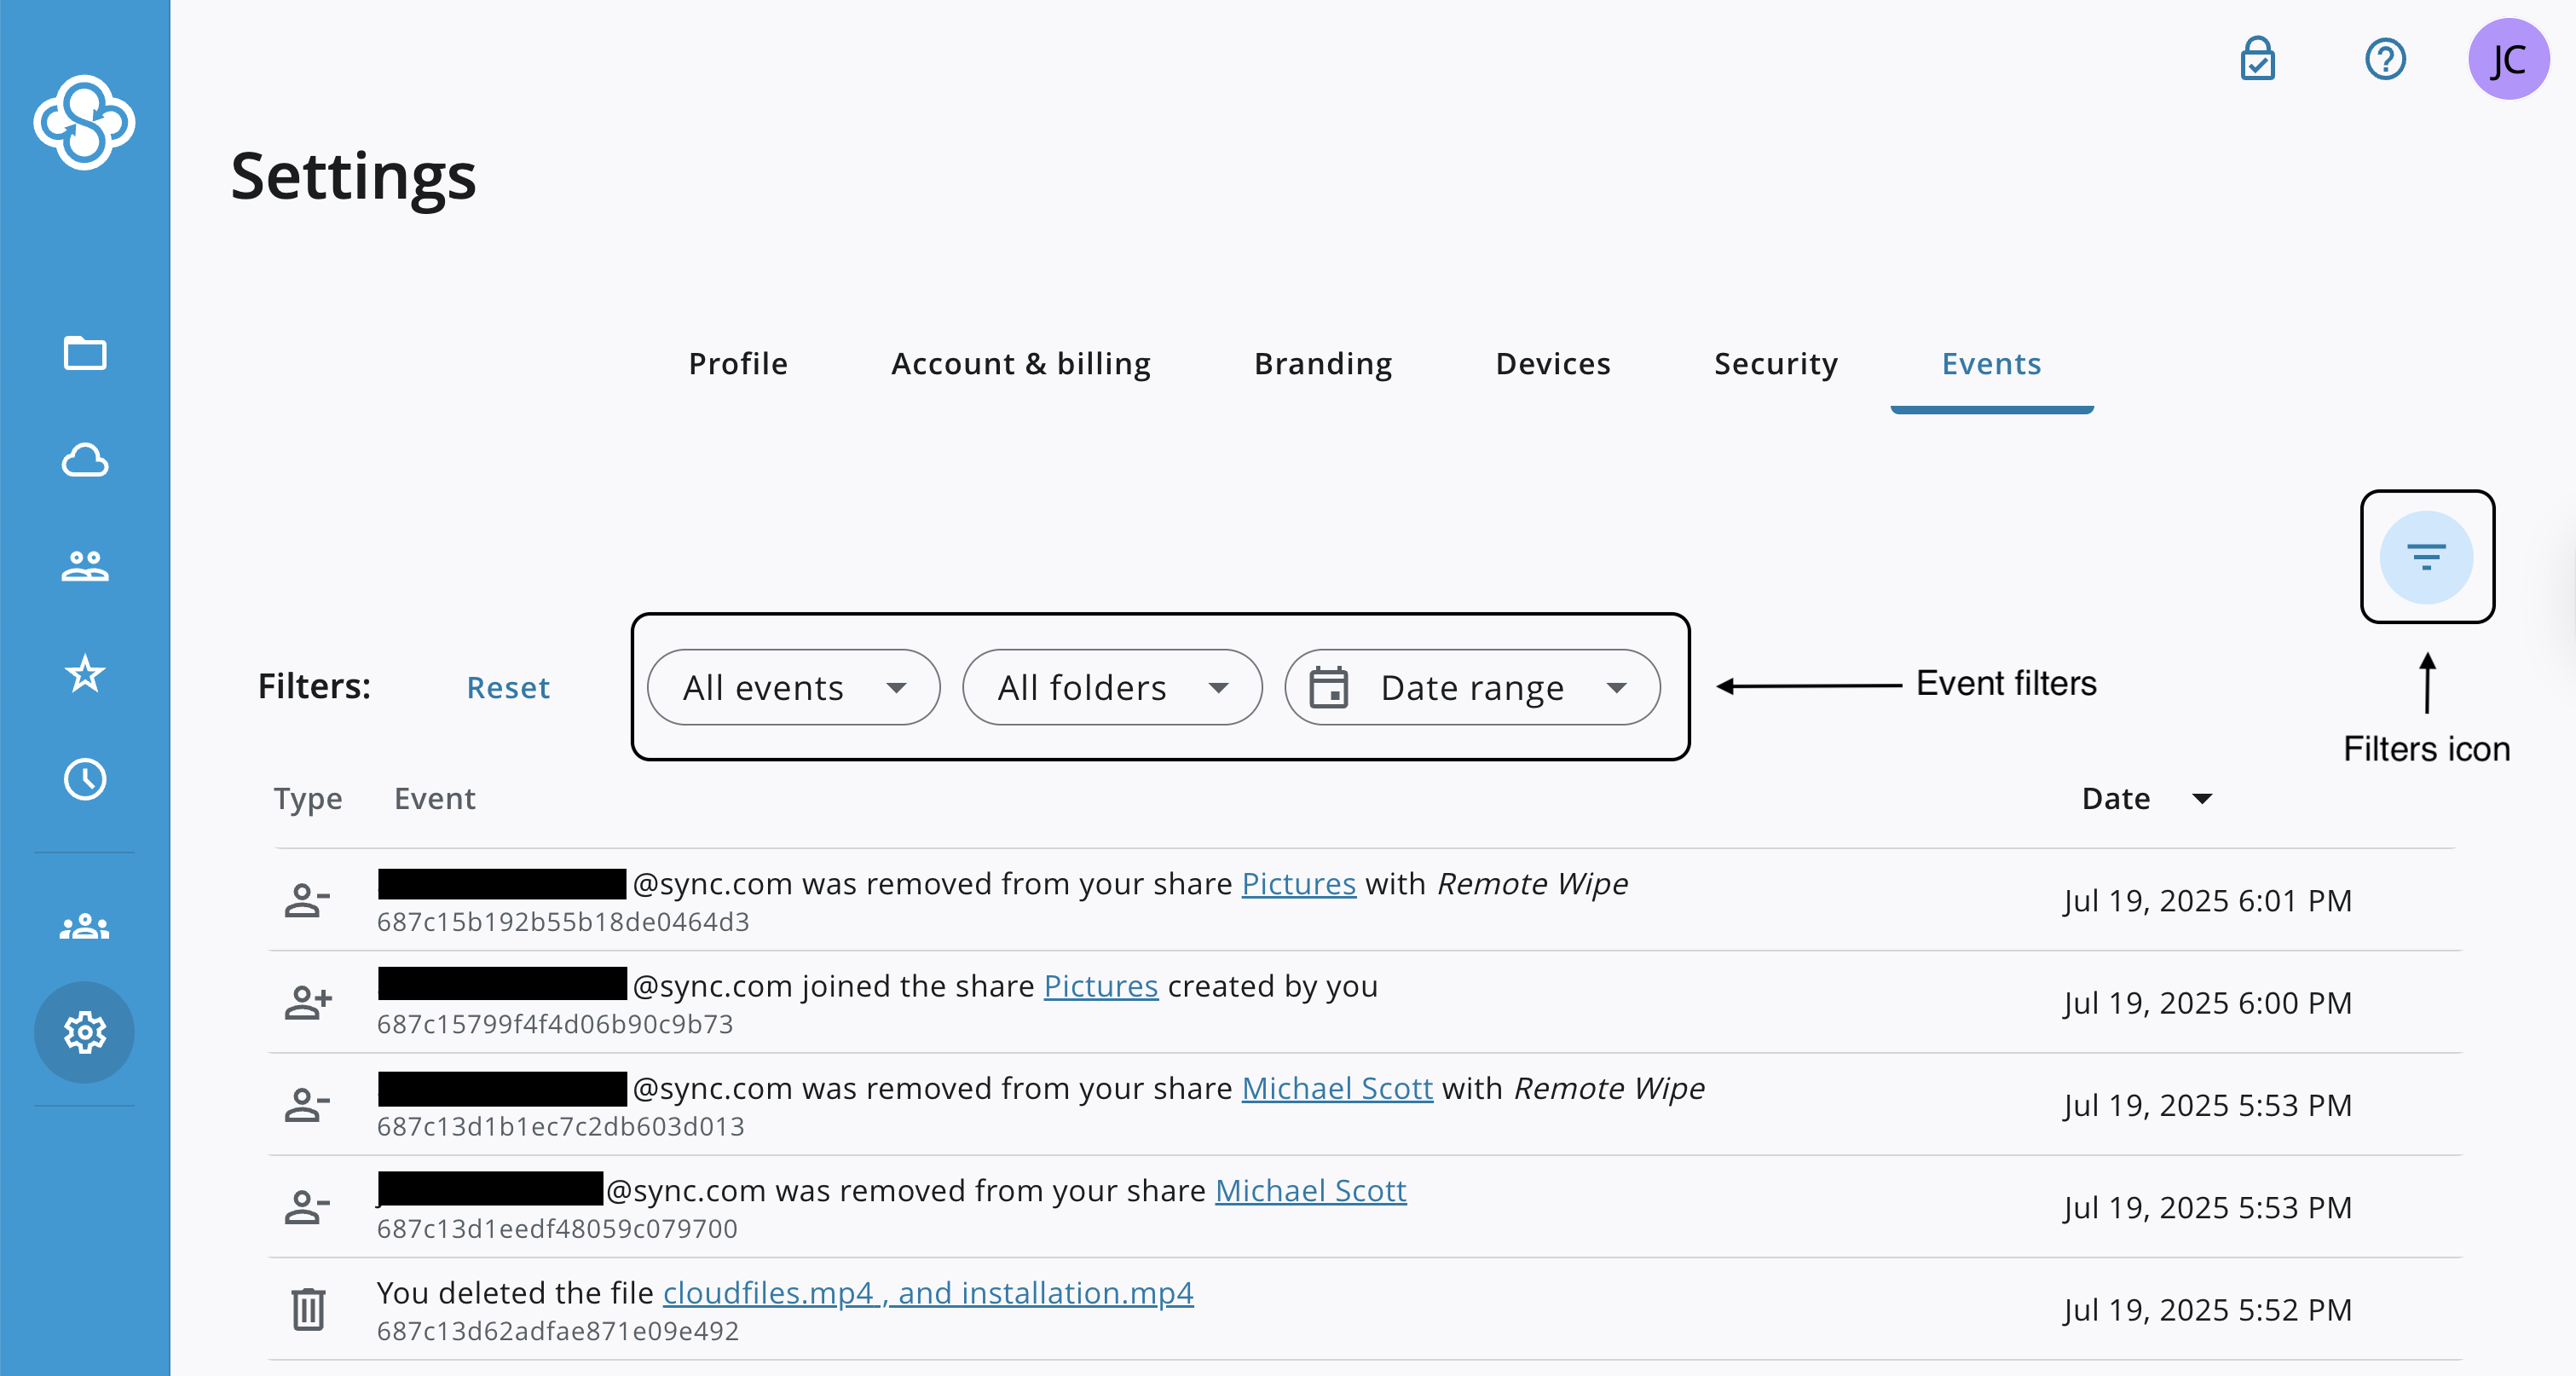Open the shared folders people icon
2576x1376 pixels.
[x=85, y=566]
